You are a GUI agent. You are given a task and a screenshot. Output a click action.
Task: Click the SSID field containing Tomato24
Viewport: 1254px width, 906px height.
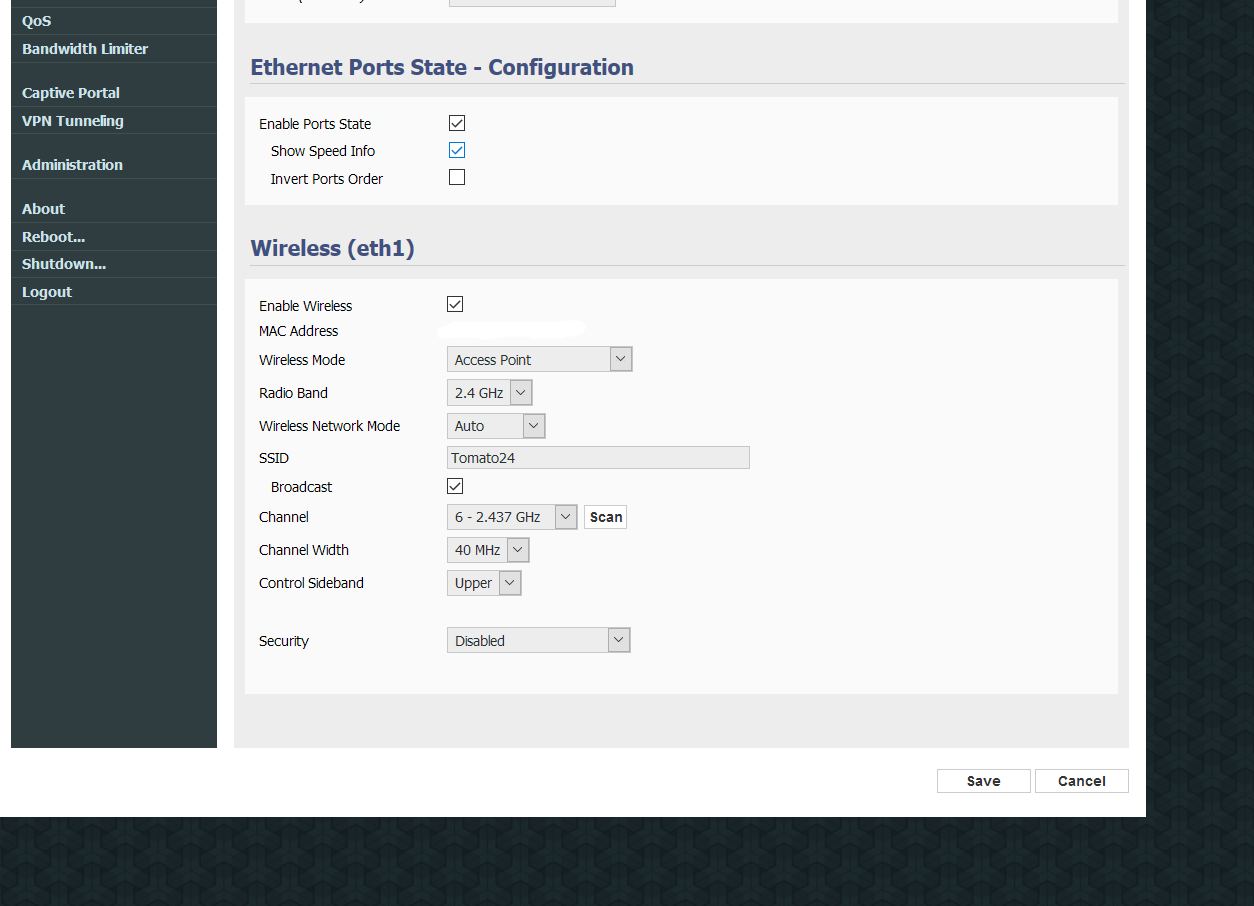point(598,457)
